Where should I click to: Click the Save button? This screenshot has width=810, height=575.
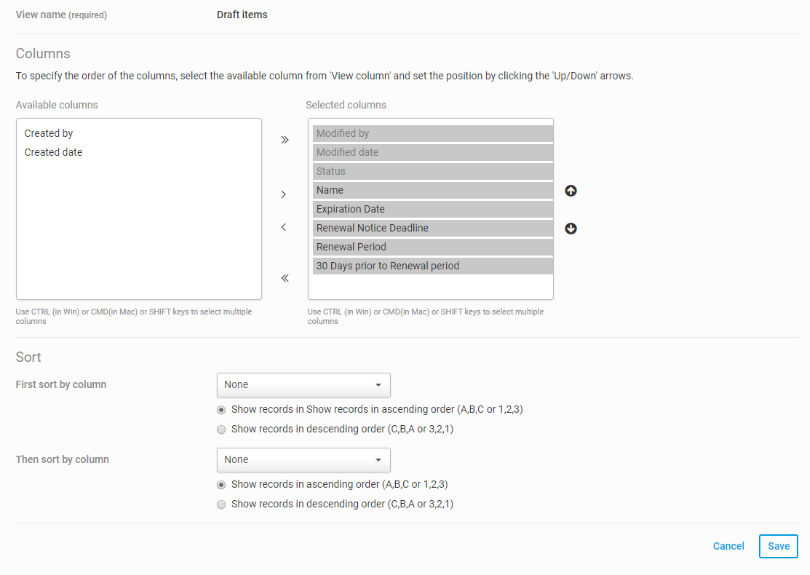coord(778,546)
